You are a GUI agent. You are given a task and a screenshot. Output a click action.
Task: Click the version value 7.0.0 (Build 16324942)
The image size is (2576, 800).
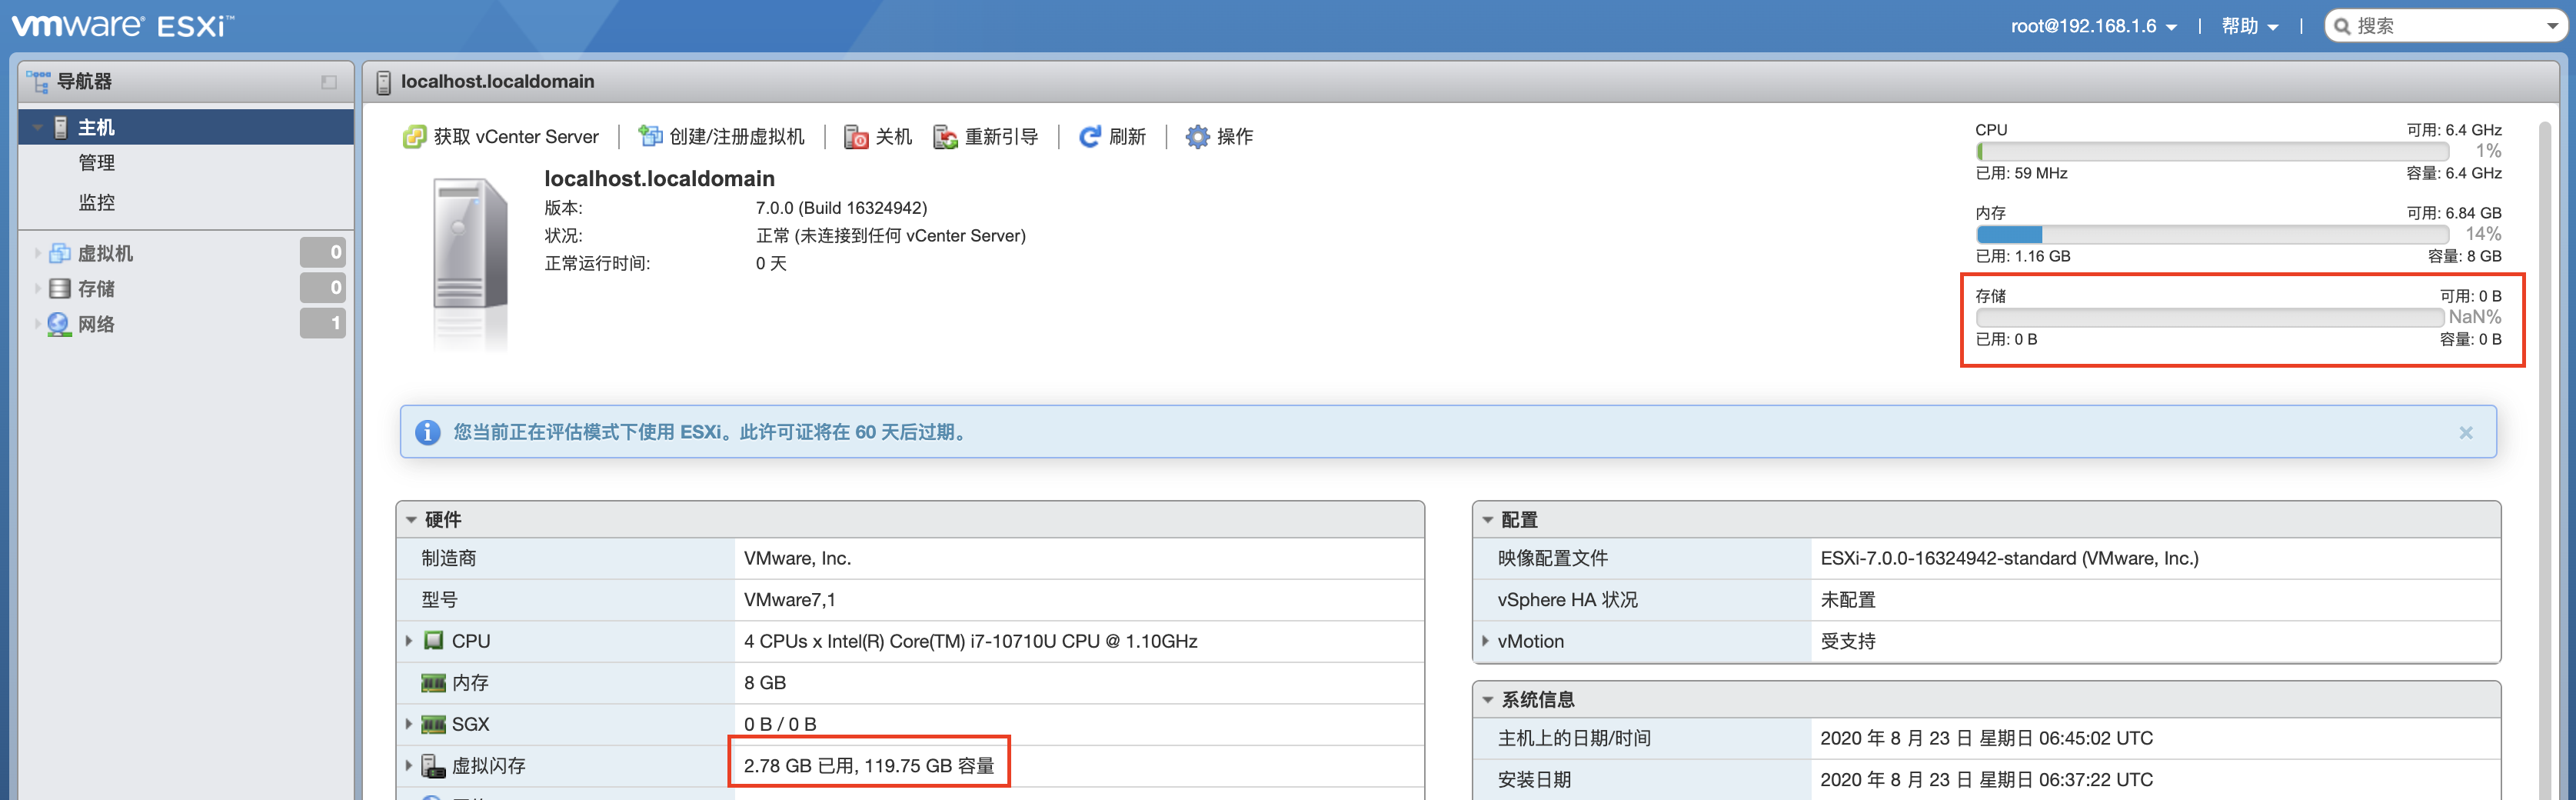841,208
